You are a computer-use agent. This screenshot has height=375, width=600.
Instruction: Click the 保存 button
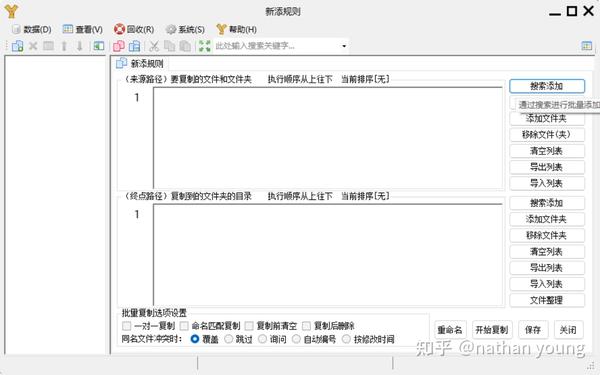click(533, 330)
